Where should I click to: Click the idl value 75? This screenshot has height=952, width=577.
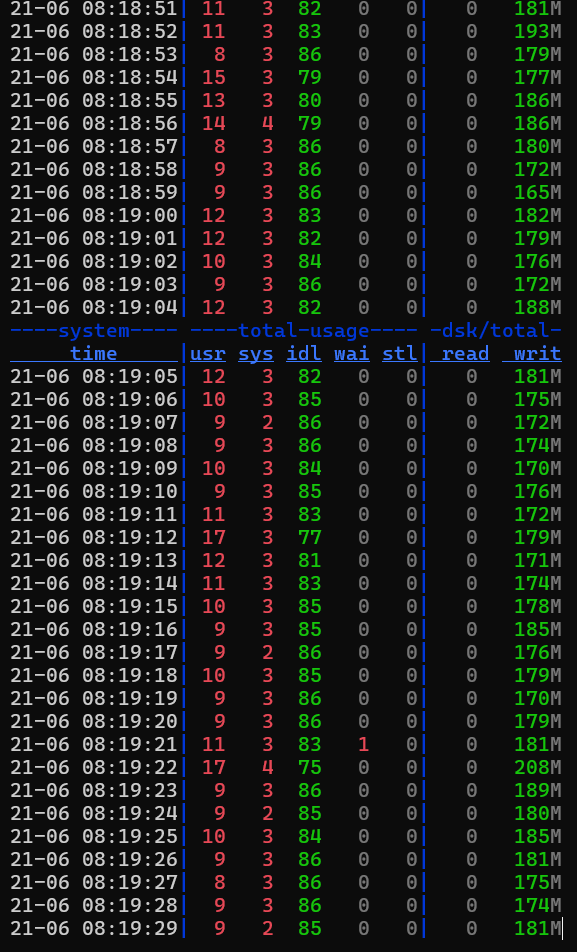tap(310, 768)
